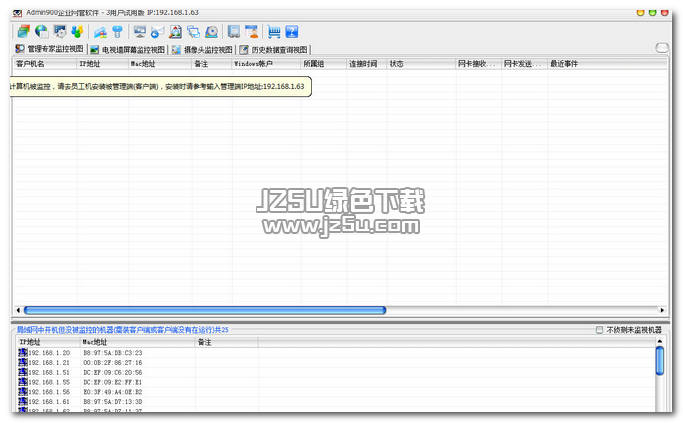The width and height of the screenshot is (683, 423).
Task: Click the shopping cart purchase icon
Action: (274, 32)
